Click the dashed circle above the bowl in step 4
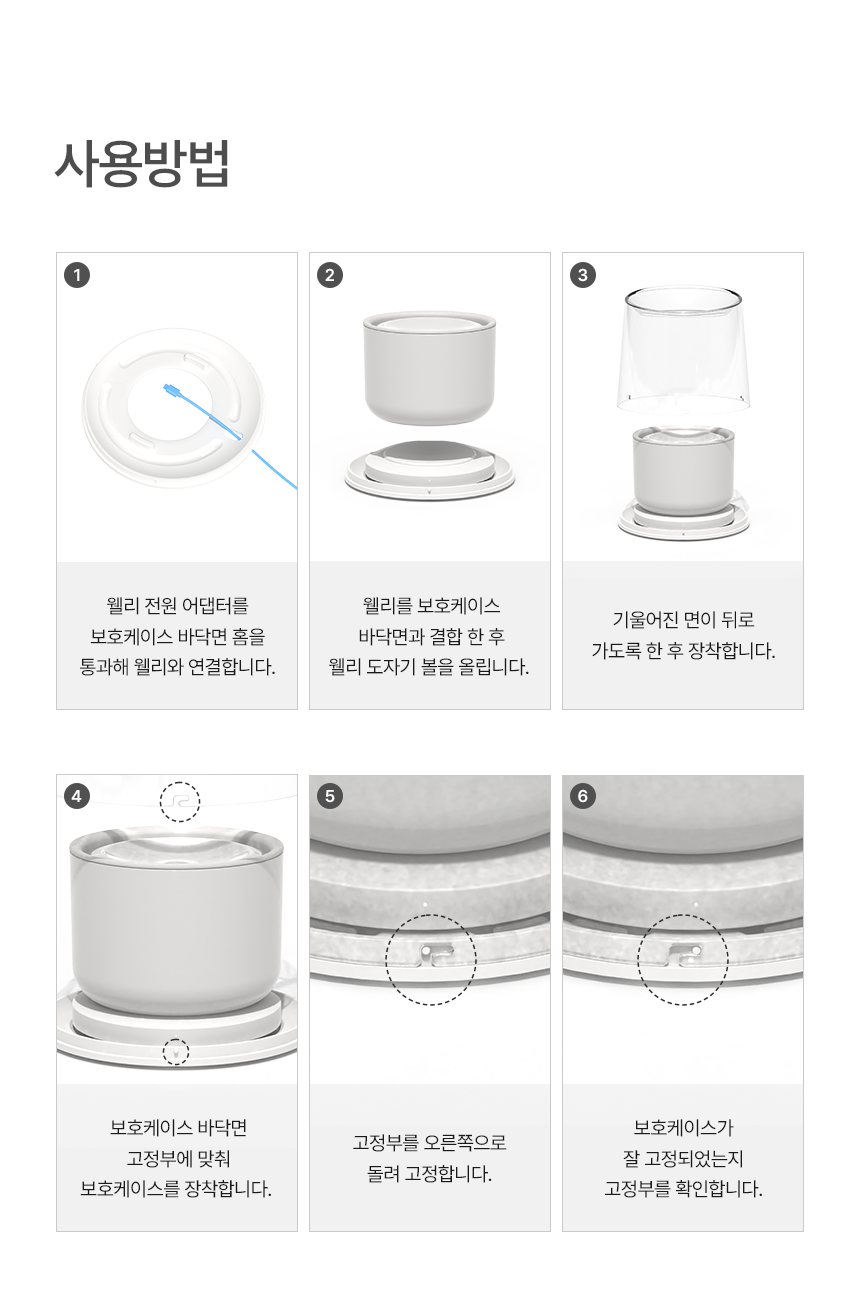This screenshot has width=860, height=1311. [x=180, y=802]
